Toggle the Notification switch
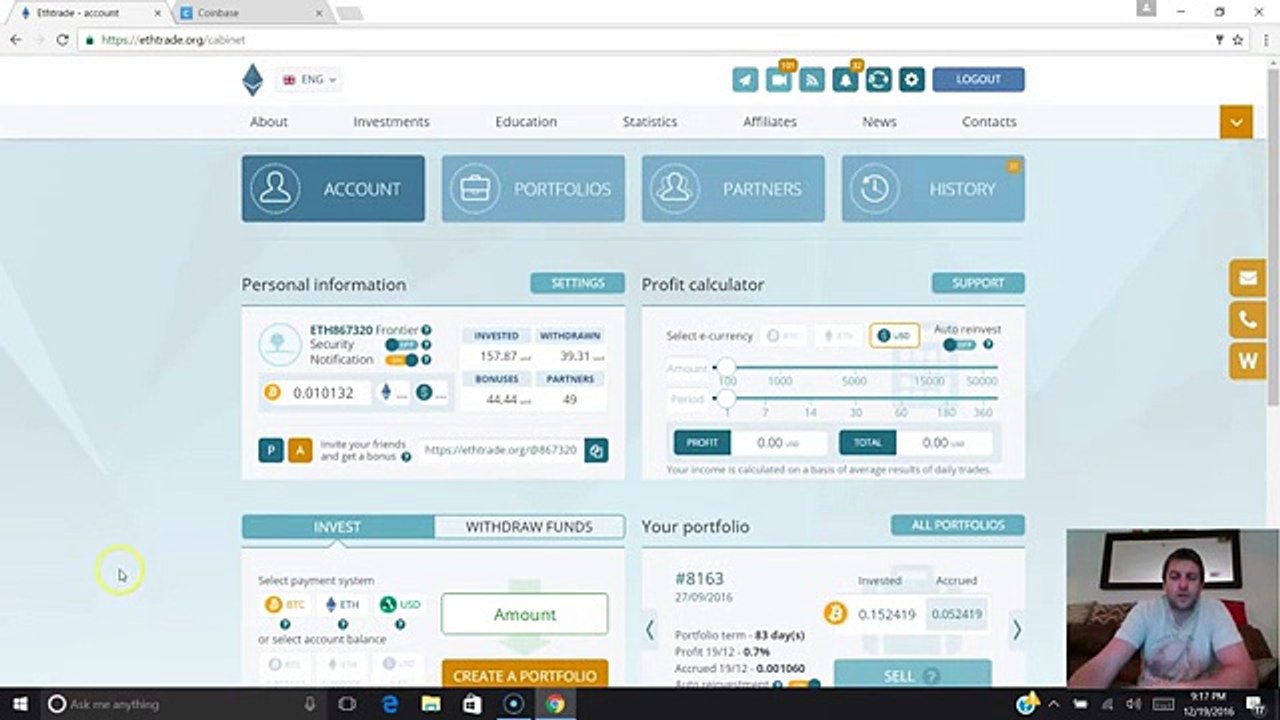The width and height of the screenshot is (1280, 720). pos(402,359)
